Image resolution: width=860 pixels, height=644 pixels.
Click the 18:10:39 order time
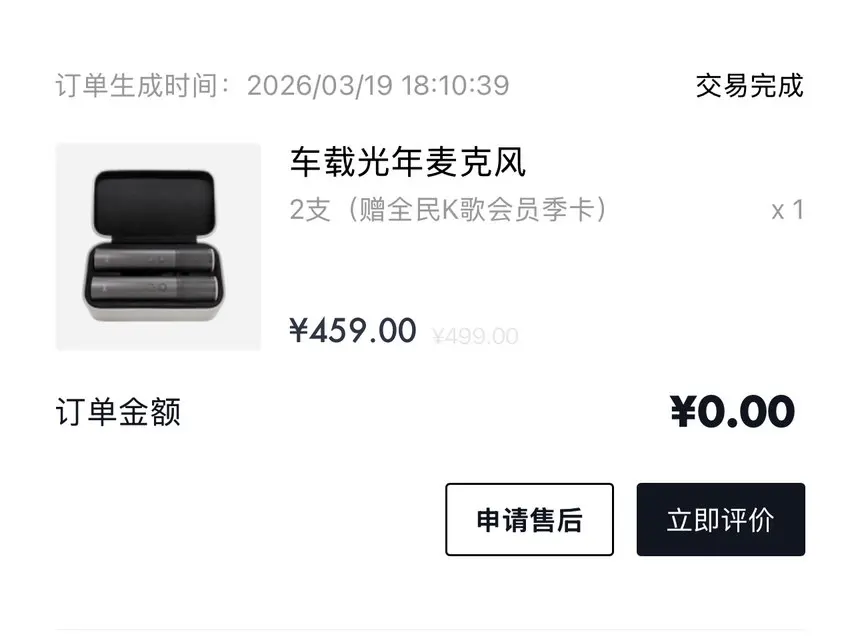tap(455, 86)
